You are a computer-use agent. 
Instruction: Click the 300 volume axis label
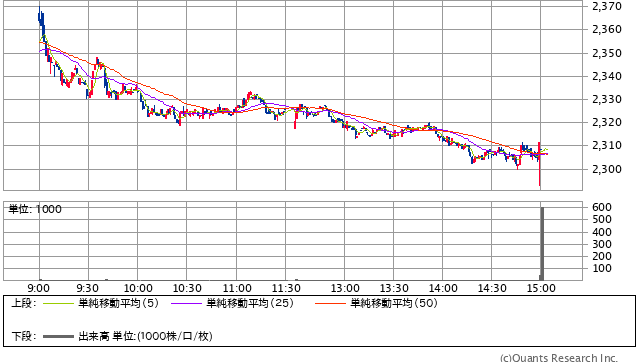point(602,244)
